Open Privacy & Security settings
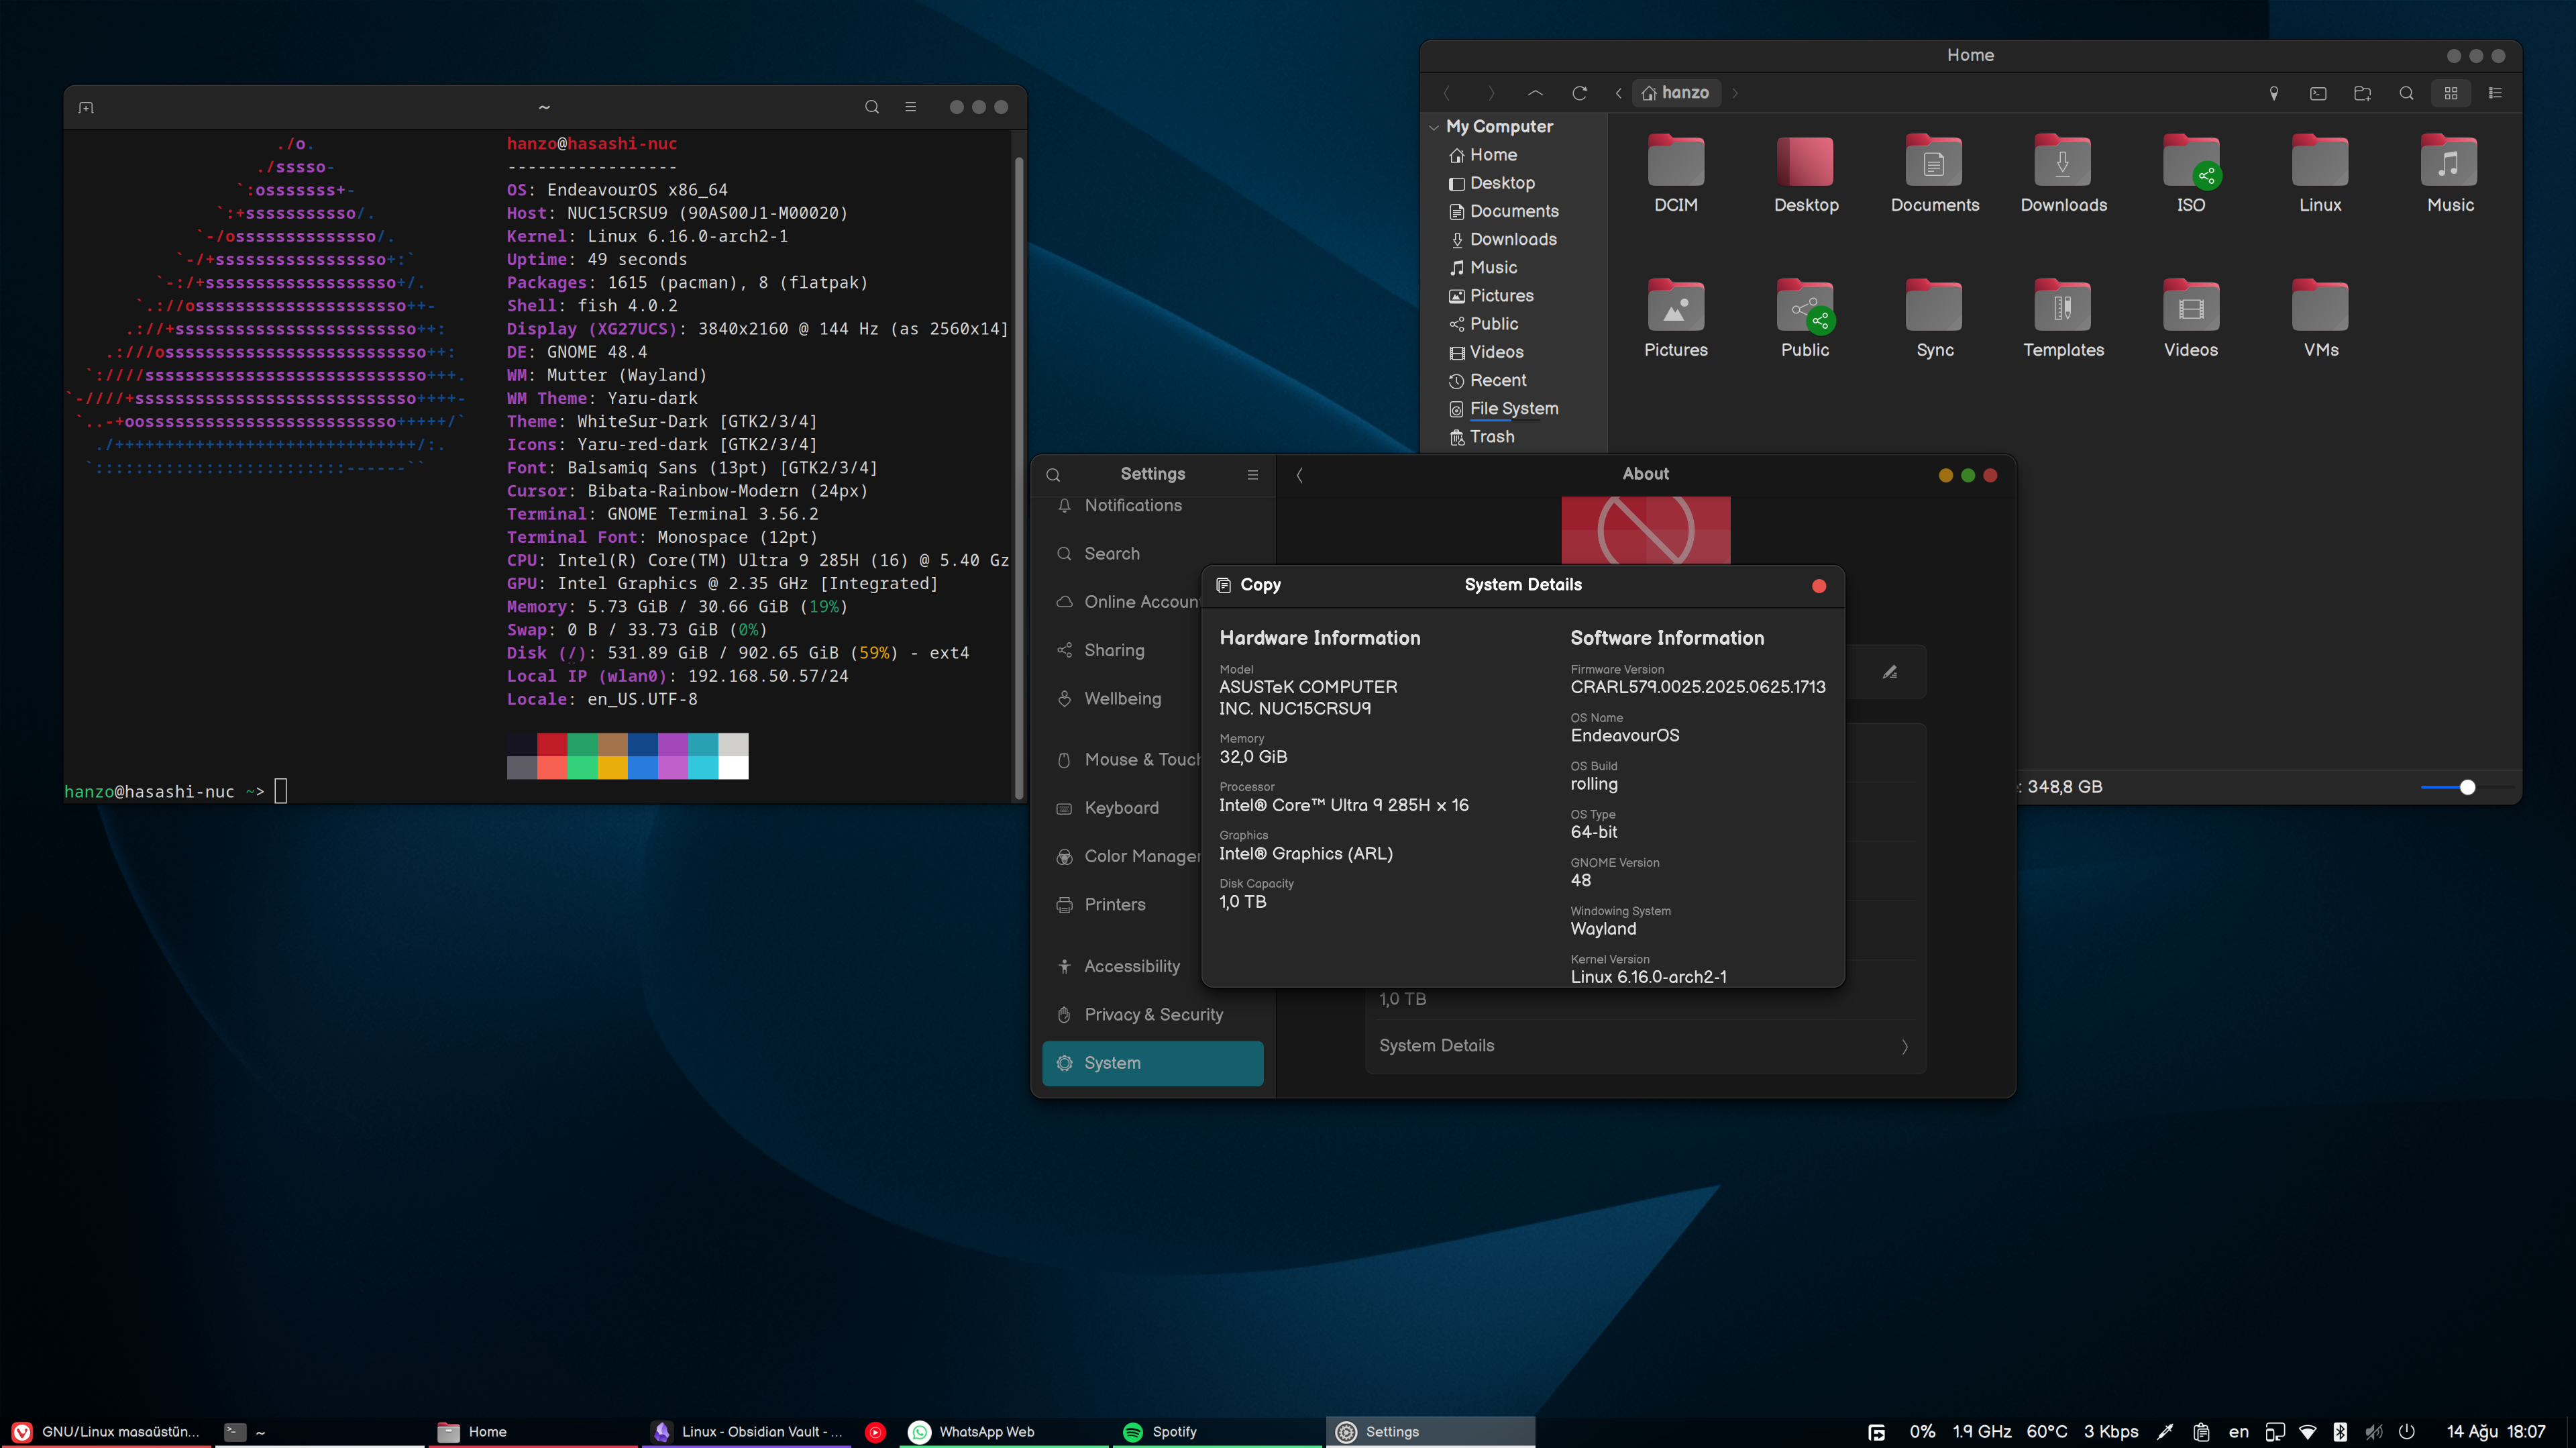Viewport: 2576px width, 1448px height. click(x=1153, y=1014)
